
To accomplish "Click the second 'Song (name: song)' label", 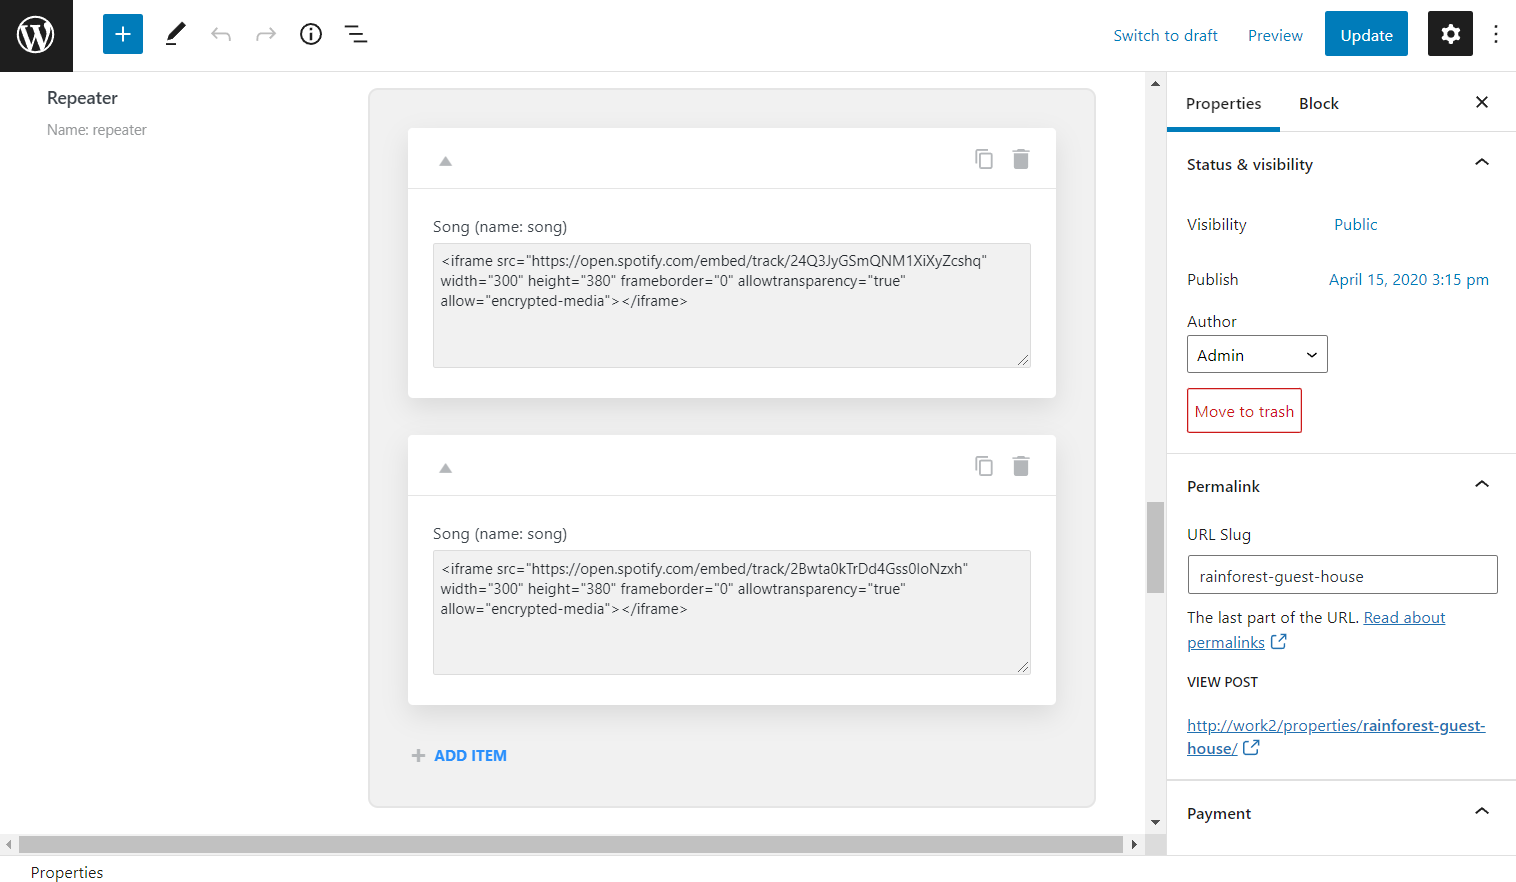I will (x=500, y=534).
